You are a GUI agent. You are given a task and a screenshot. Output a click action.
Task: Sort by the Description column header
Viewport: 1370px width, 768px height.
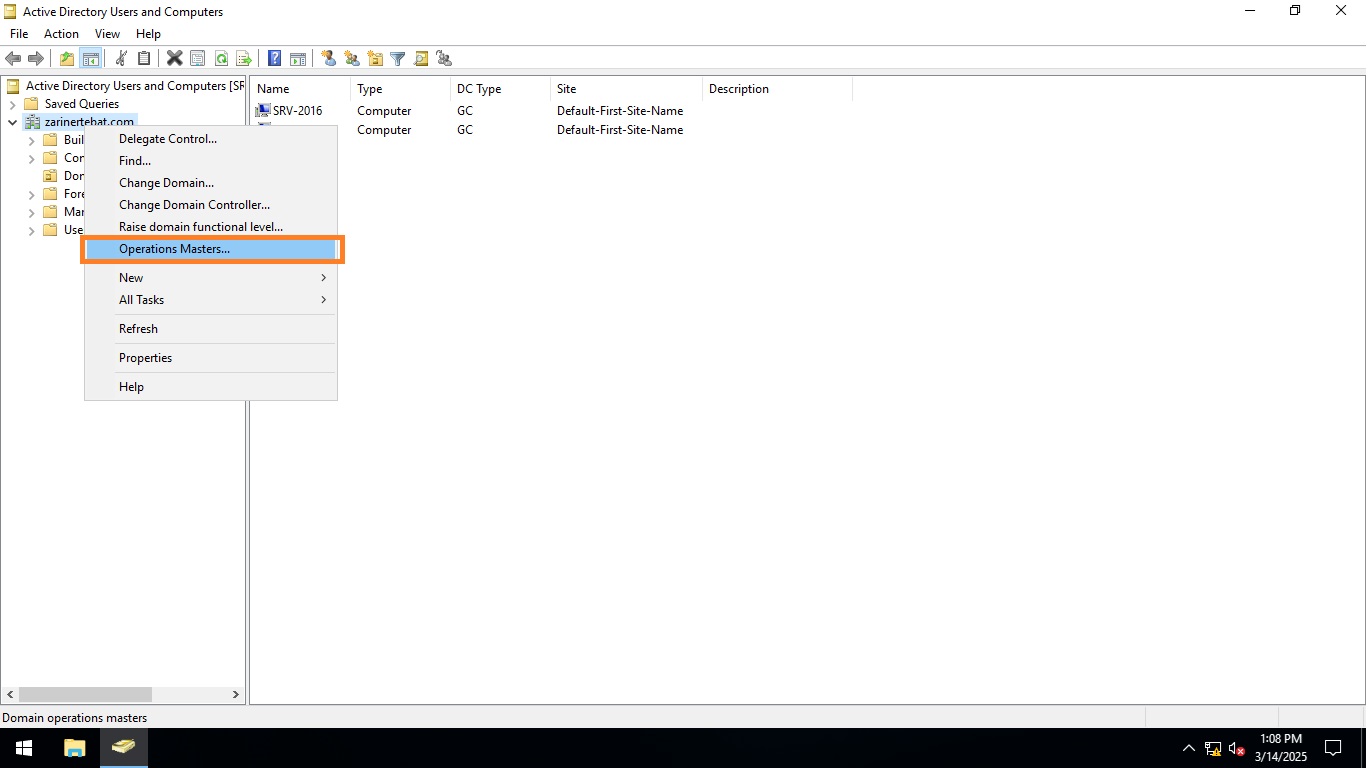click(x=777, y=89)
